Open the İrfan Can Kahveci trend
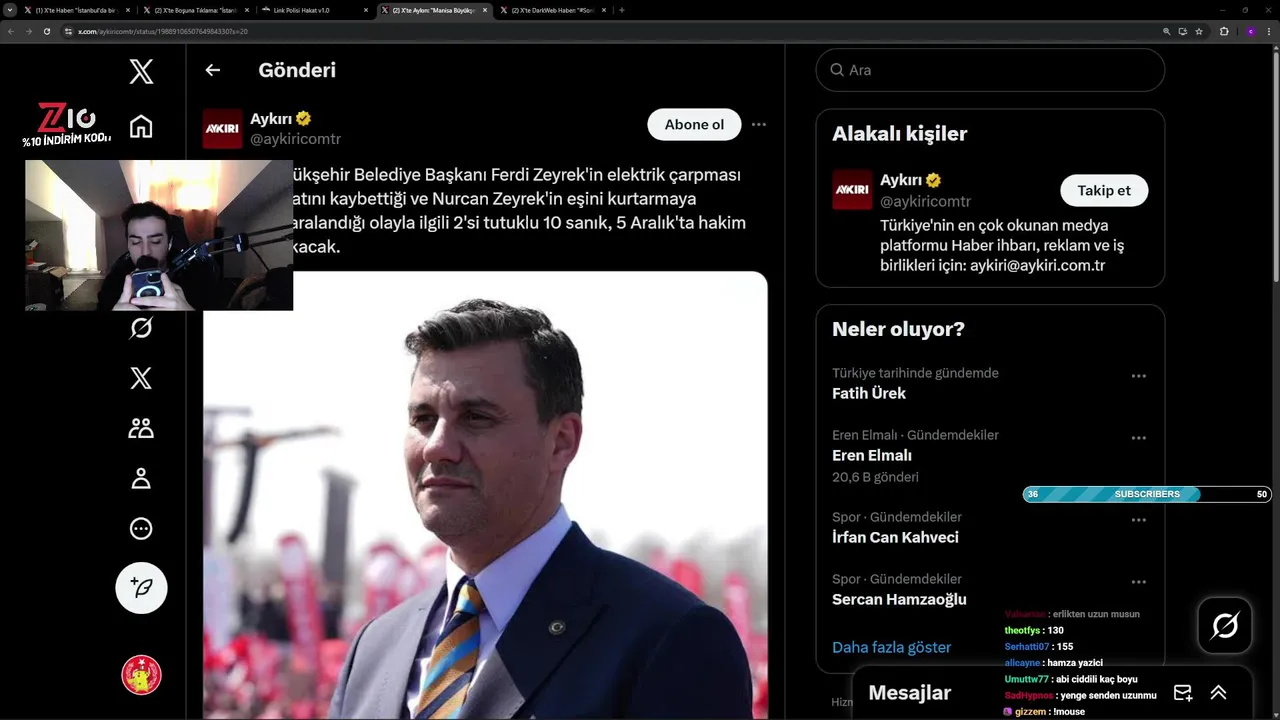Screen dimensions: 1280x720 (895, 537)
